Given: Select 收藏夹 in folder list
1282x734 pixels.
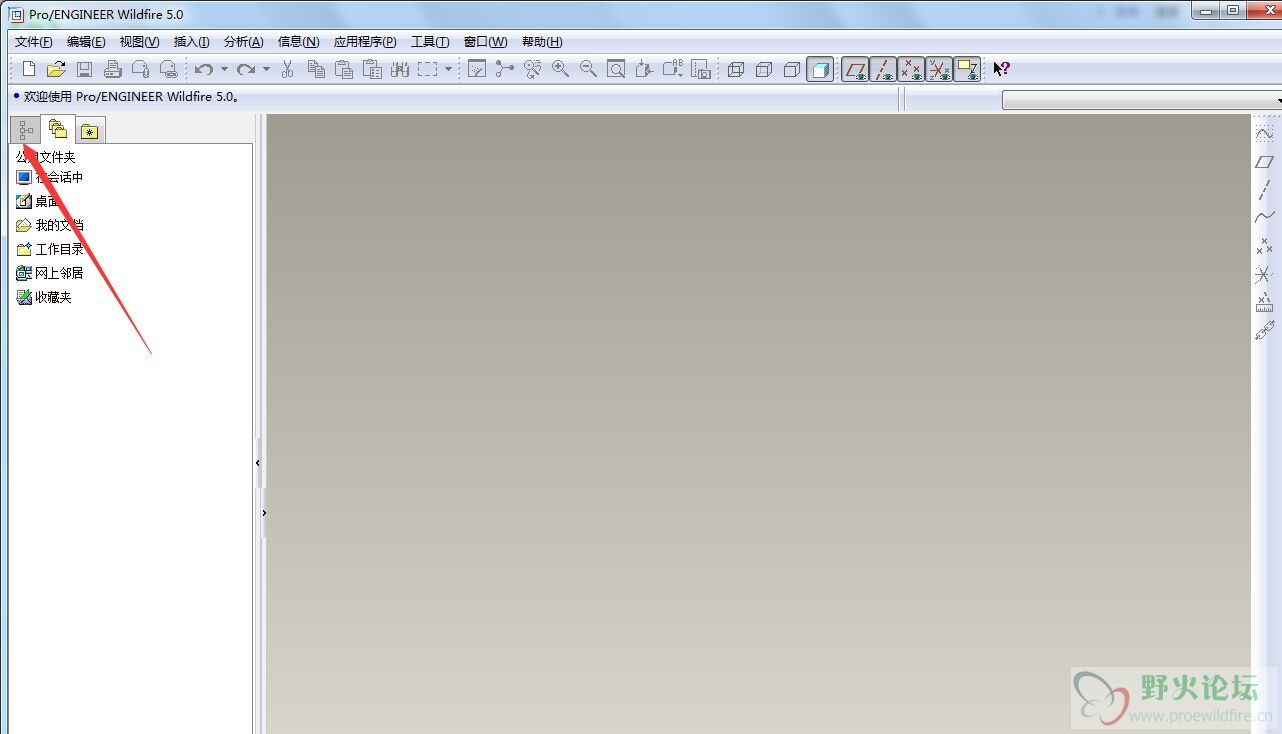Looking at the screenshot, I should [44, 297].
